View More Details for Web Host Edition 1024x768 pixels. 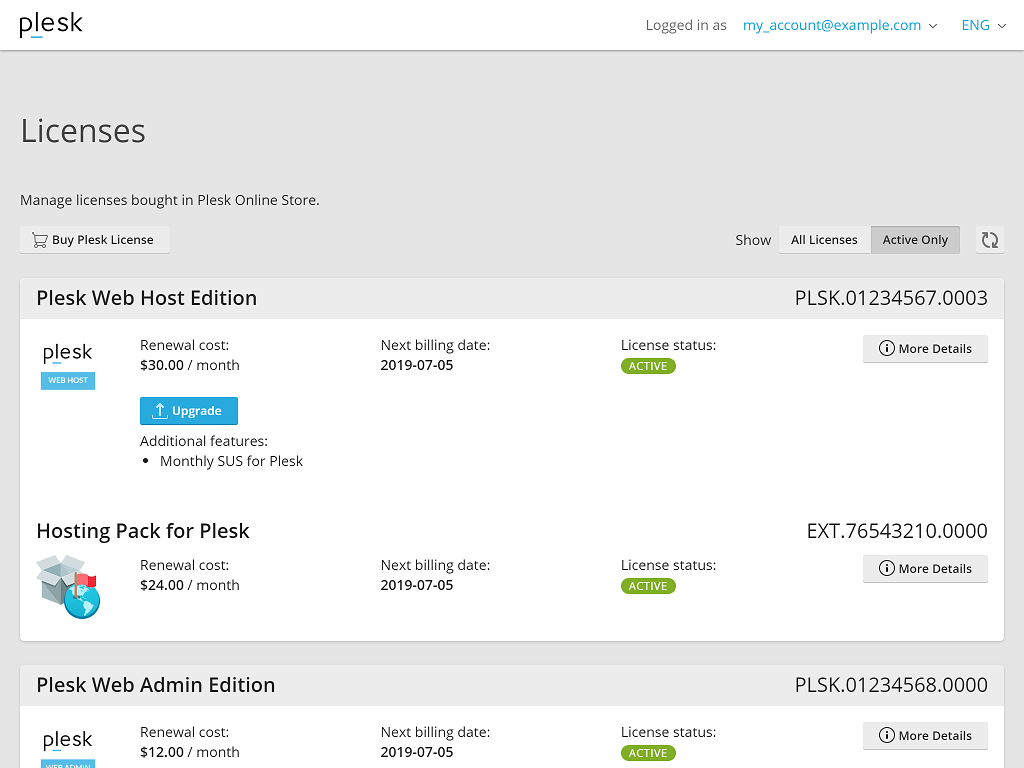pos(925,349)
